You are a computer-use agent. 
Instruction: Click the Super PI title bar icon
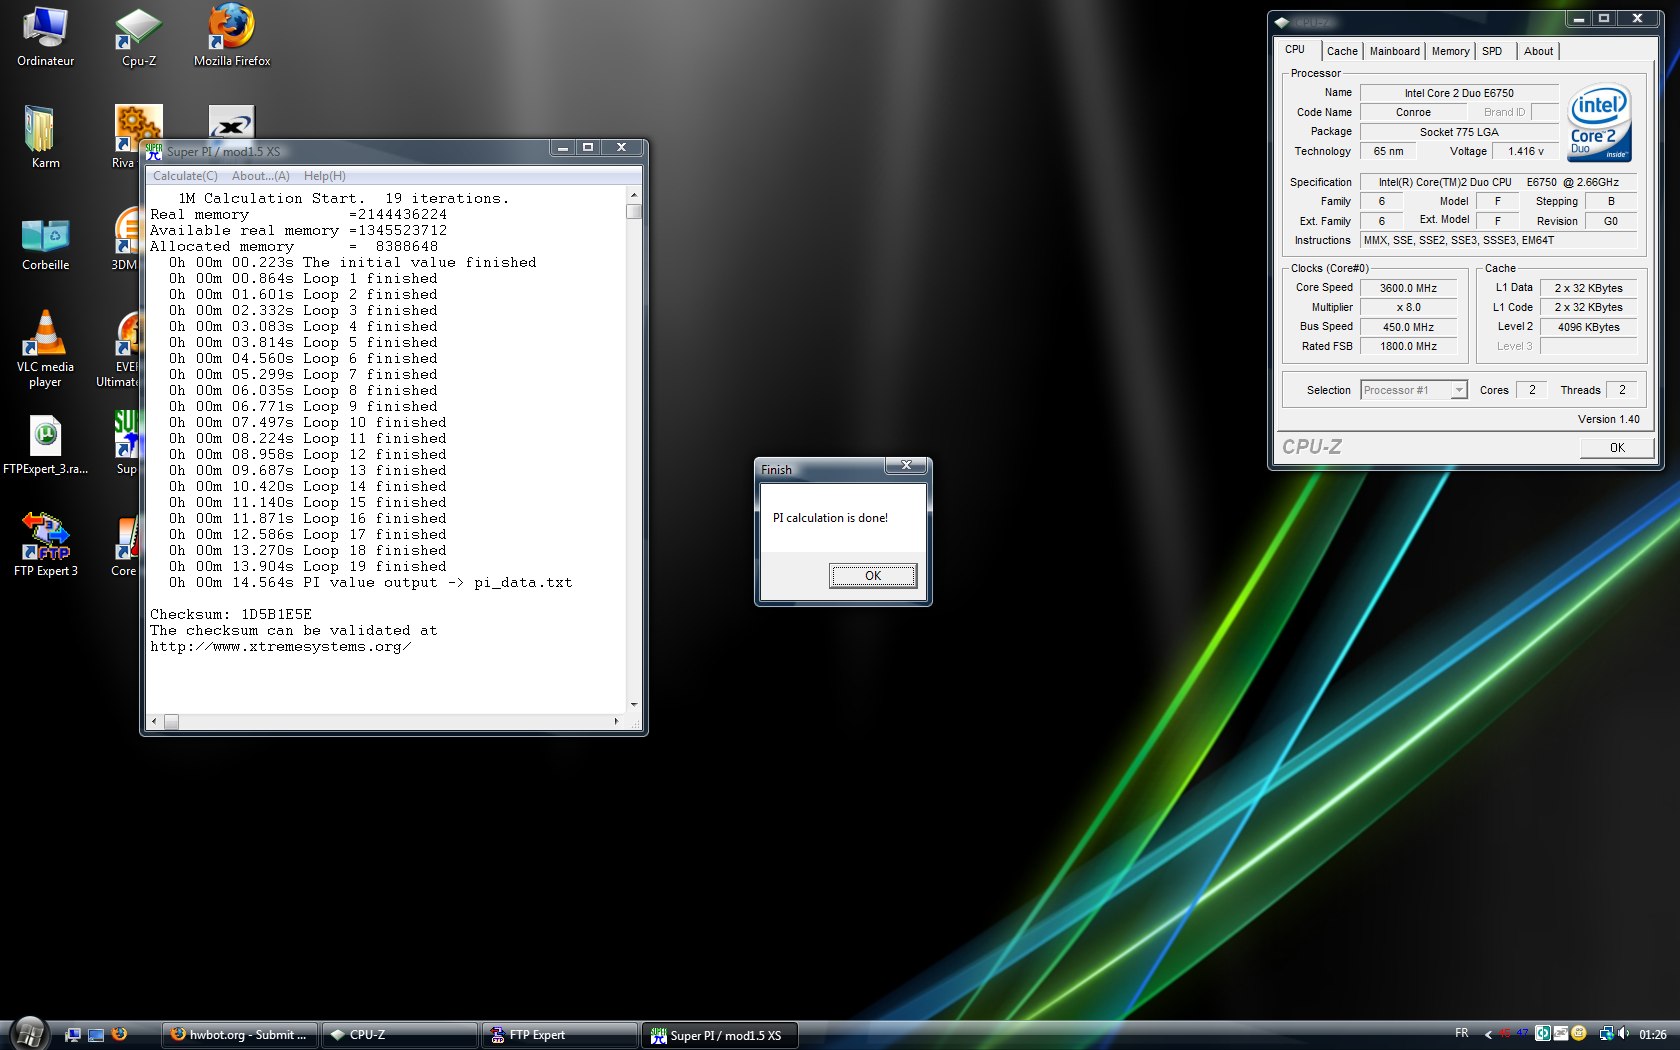pos(154,151)
